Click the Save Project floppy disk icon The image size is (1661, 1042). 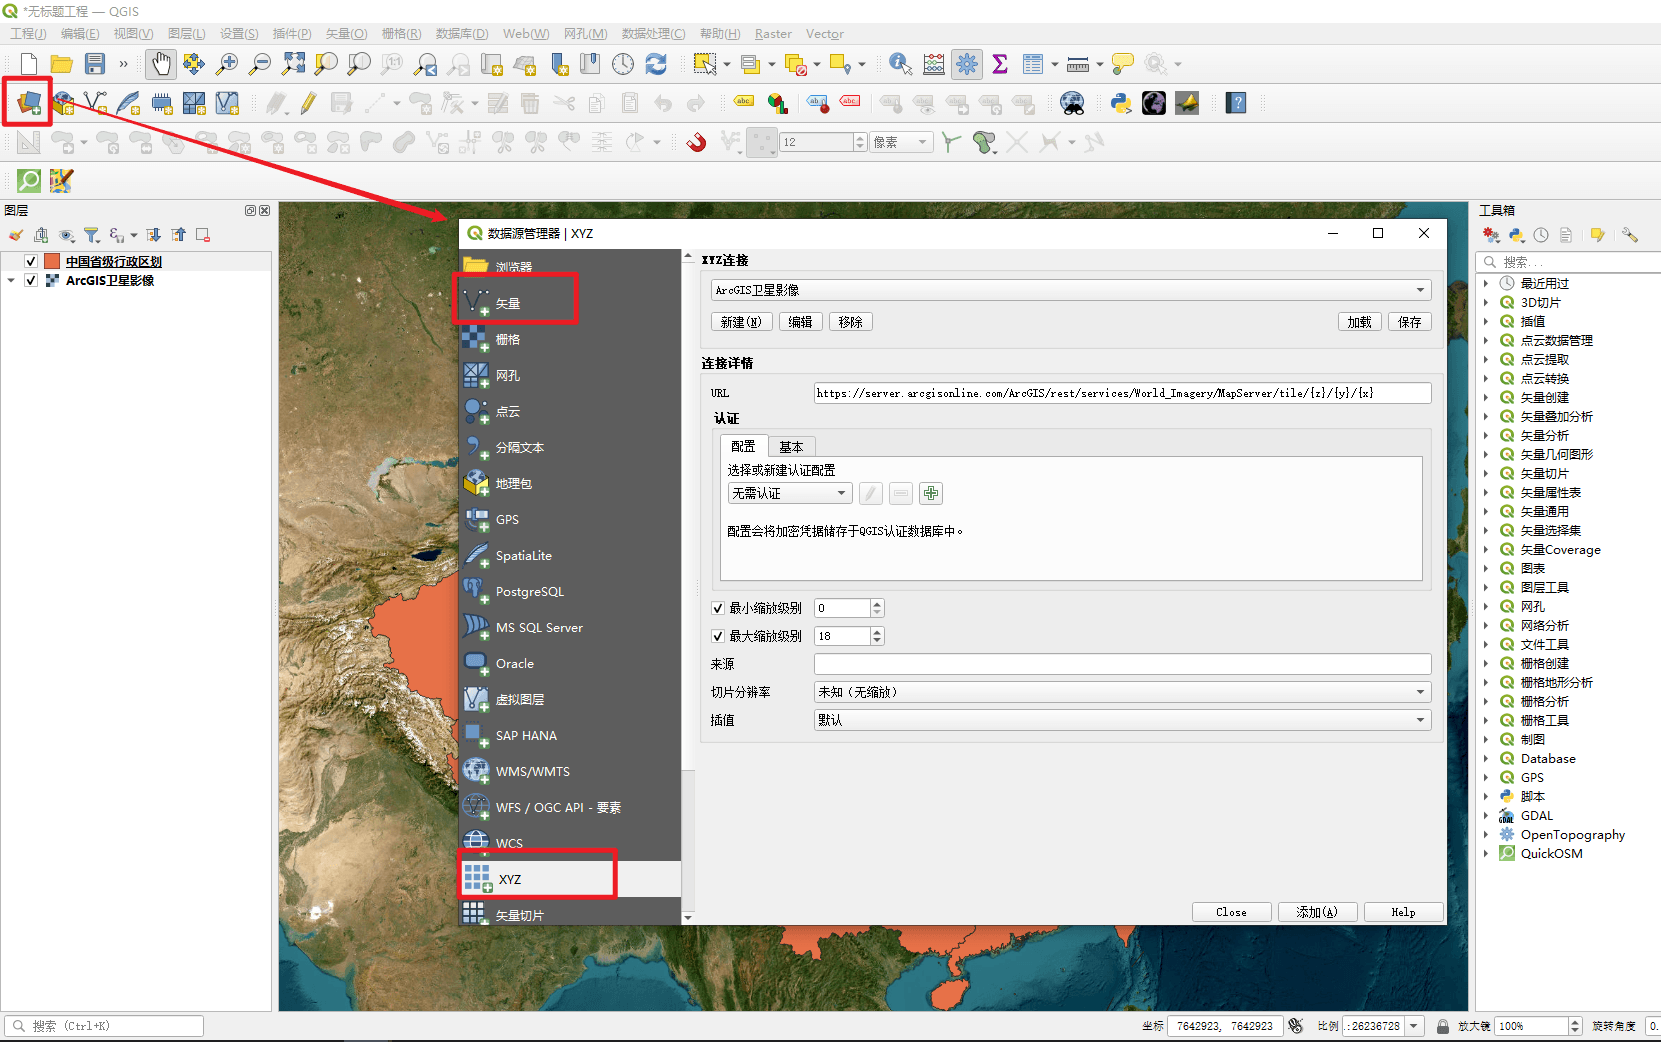tap(95, 64)
